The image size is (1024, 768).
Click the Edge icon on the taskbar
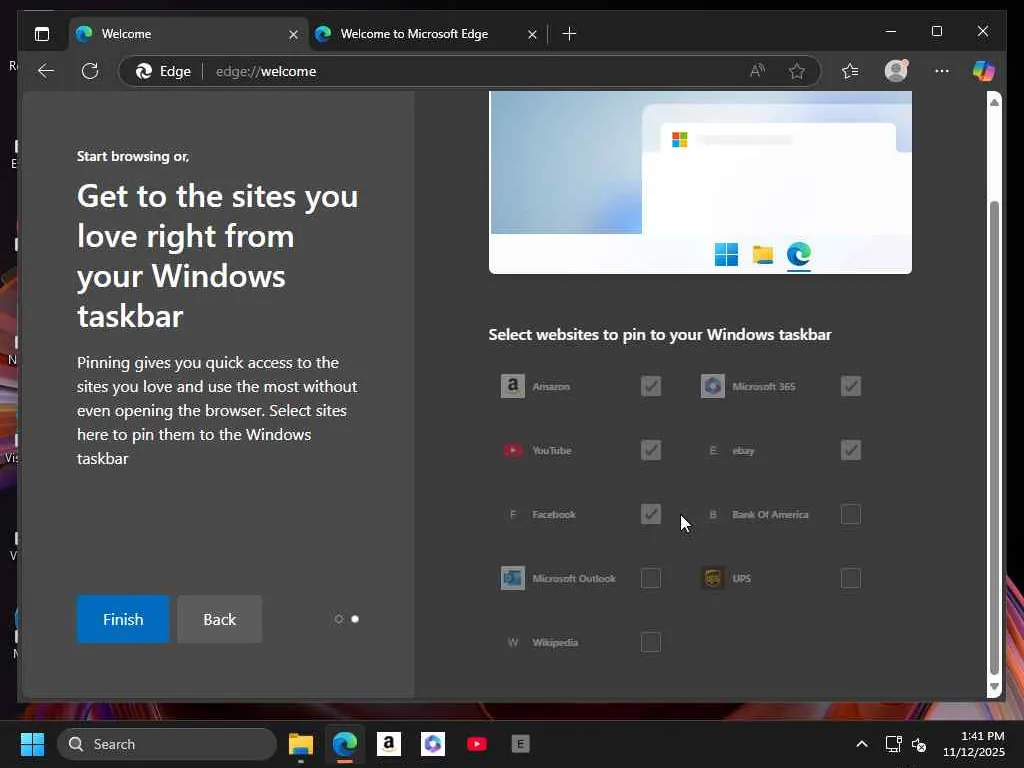coord(345,744)
